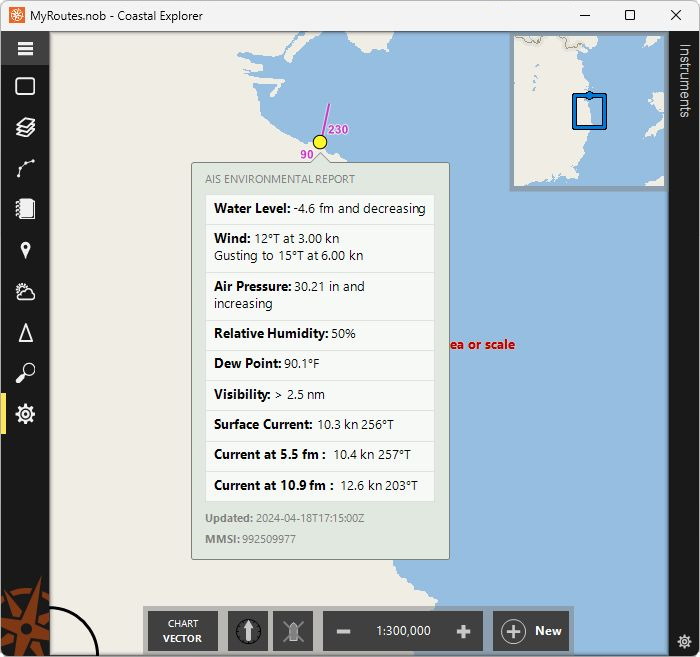Toggle the follow-boat tracking button
This screenshot has width=700, height=657.
293,631
